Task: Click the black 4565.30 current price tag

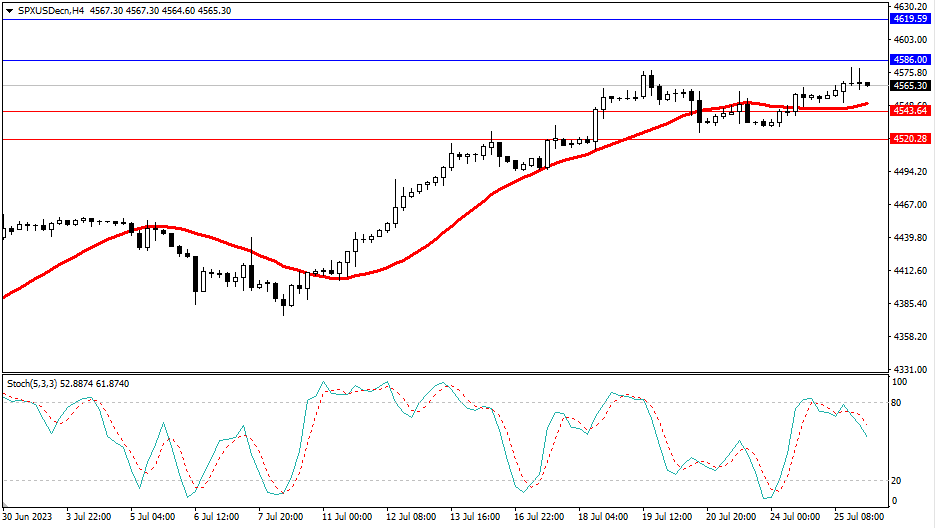Action: point(910,86)
